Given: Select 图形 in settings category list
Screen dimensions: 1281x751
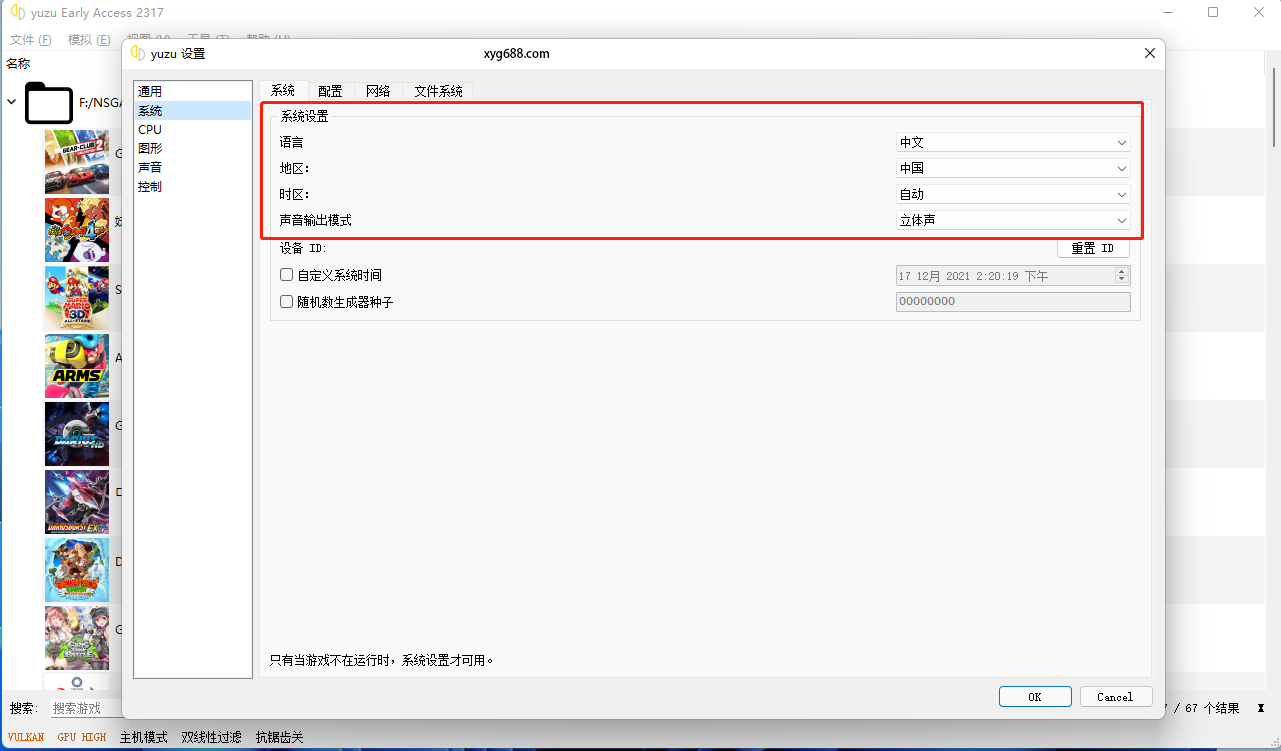Looking at the screenshot, I should [x=193, y=149].
